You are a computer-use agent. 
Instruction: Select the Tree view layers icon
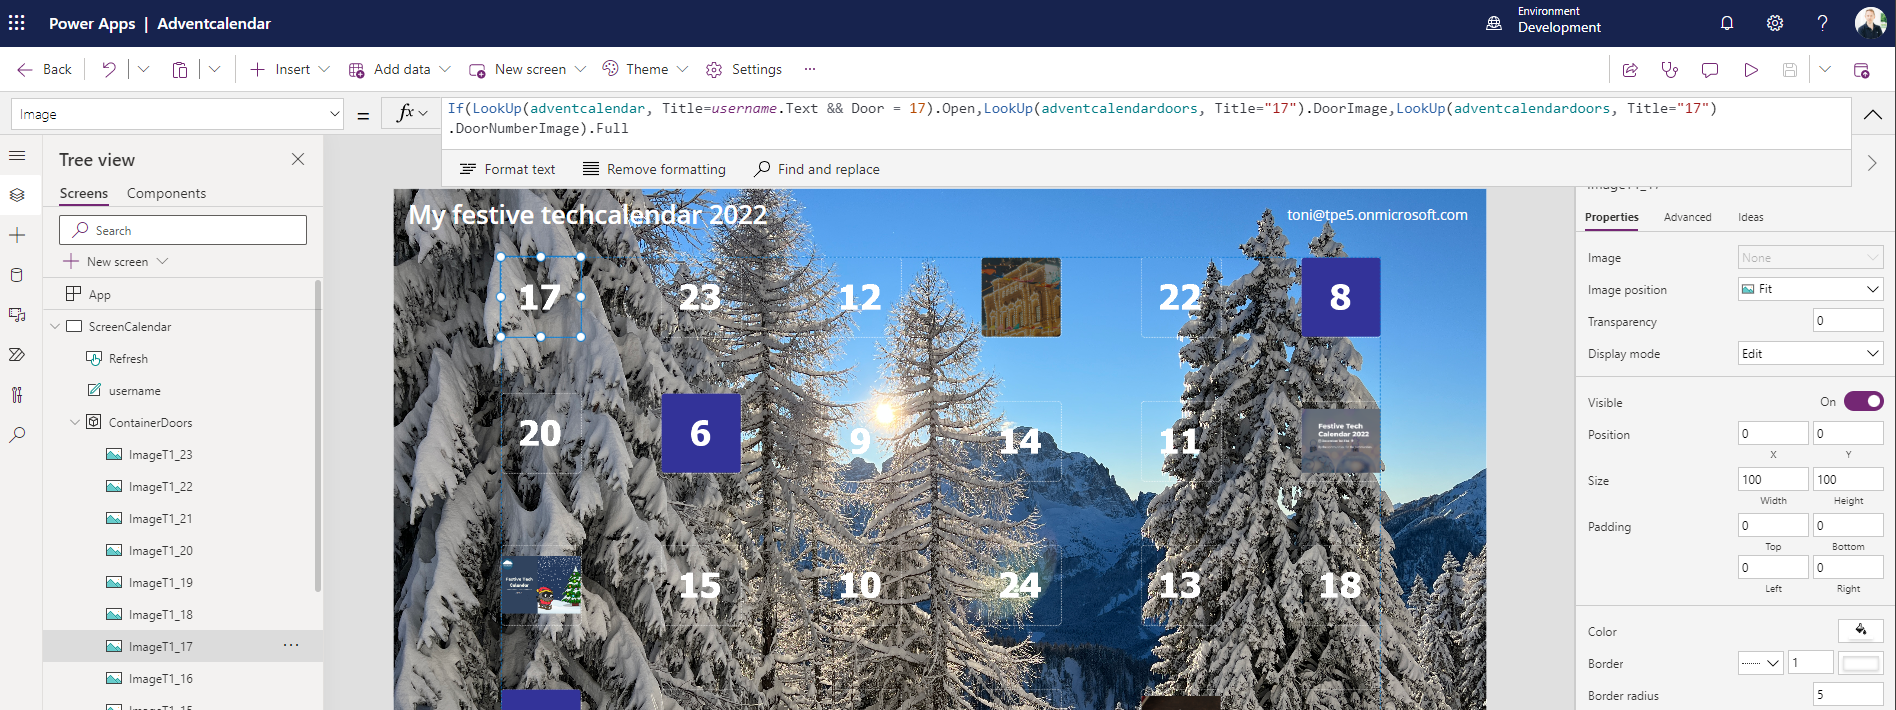tap(17, 195)
